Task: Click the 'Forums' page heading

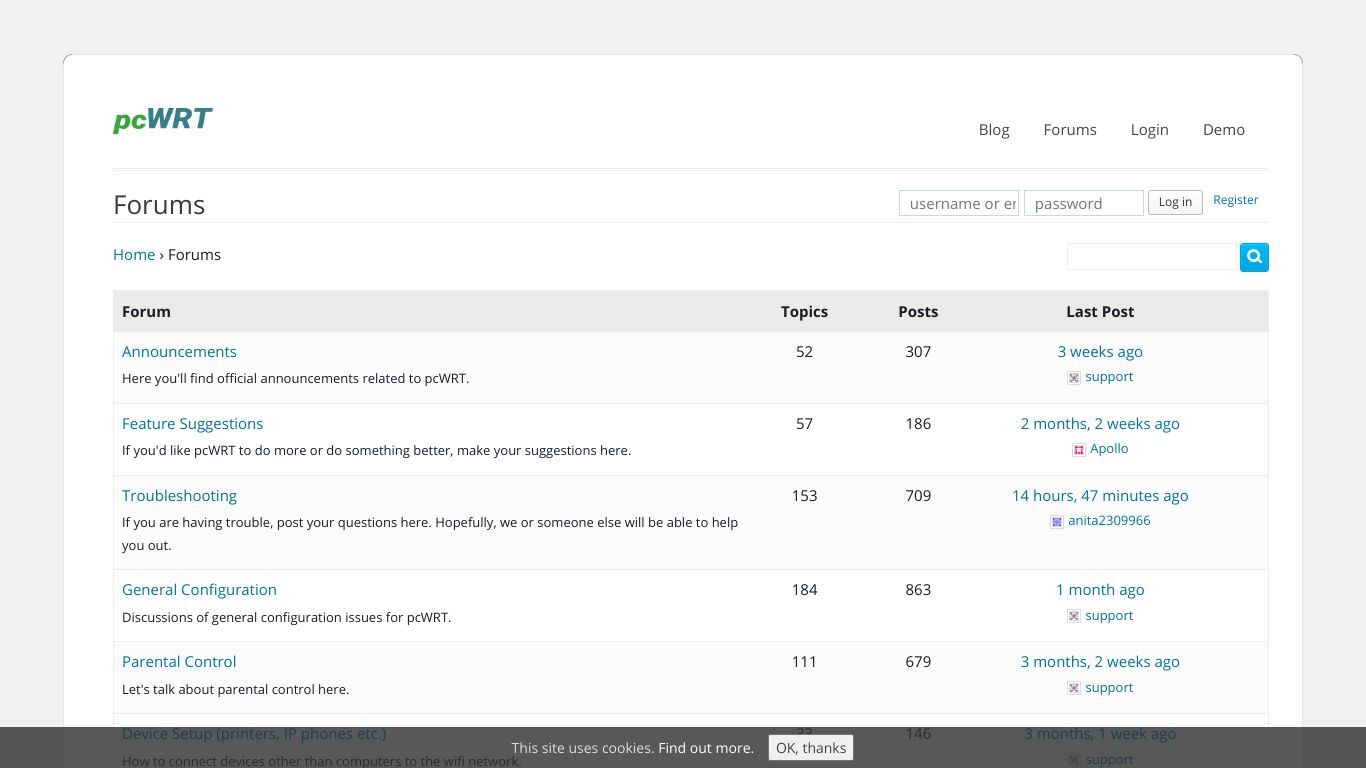Action: (159, 205)
